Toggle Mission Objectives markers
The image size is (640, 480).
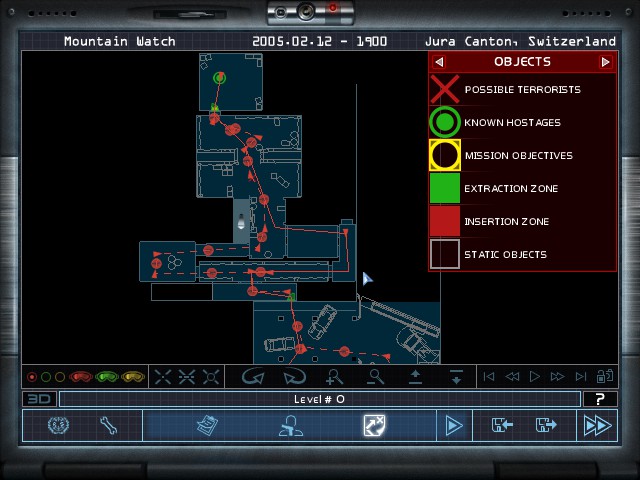click(x=444, y=156)
